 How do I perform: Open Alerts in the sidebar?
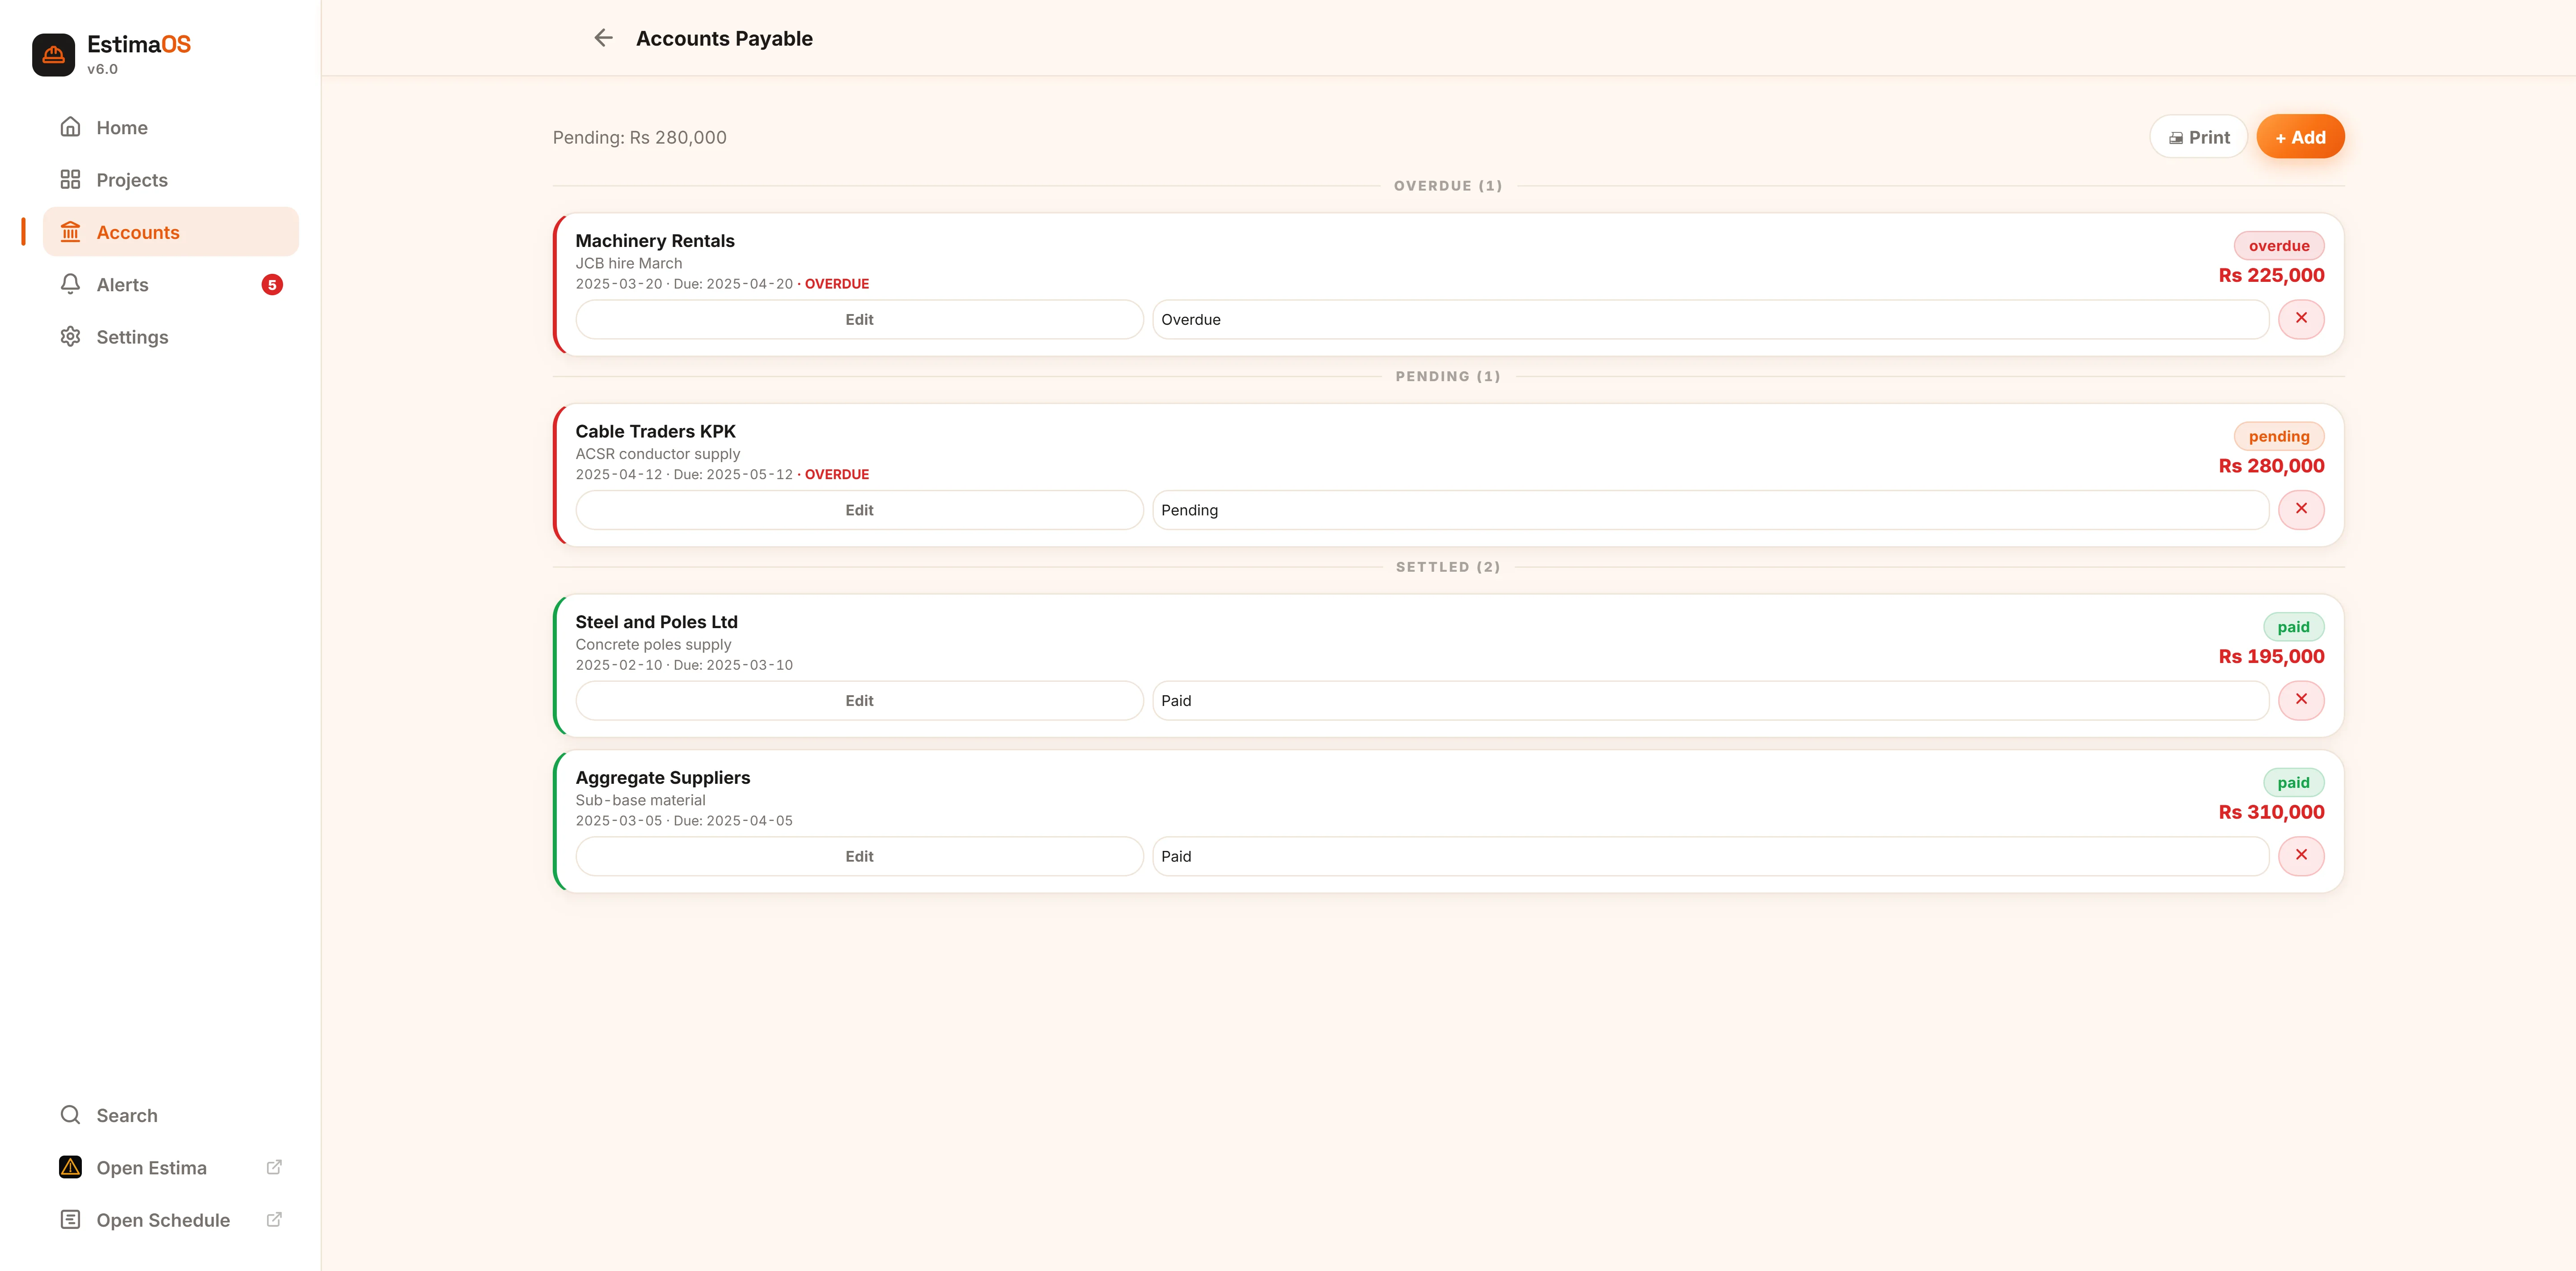[x=171, y=285]
